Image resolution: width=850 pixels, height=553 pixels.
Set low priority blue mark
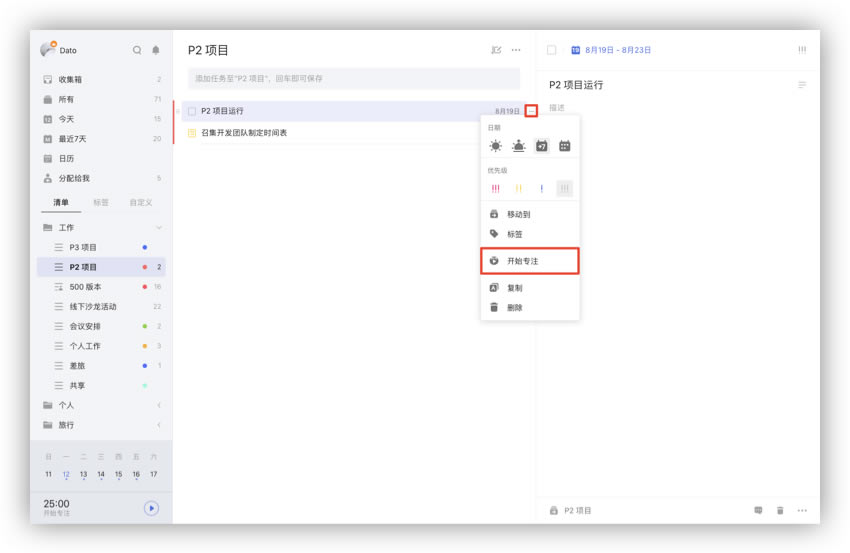542,189
